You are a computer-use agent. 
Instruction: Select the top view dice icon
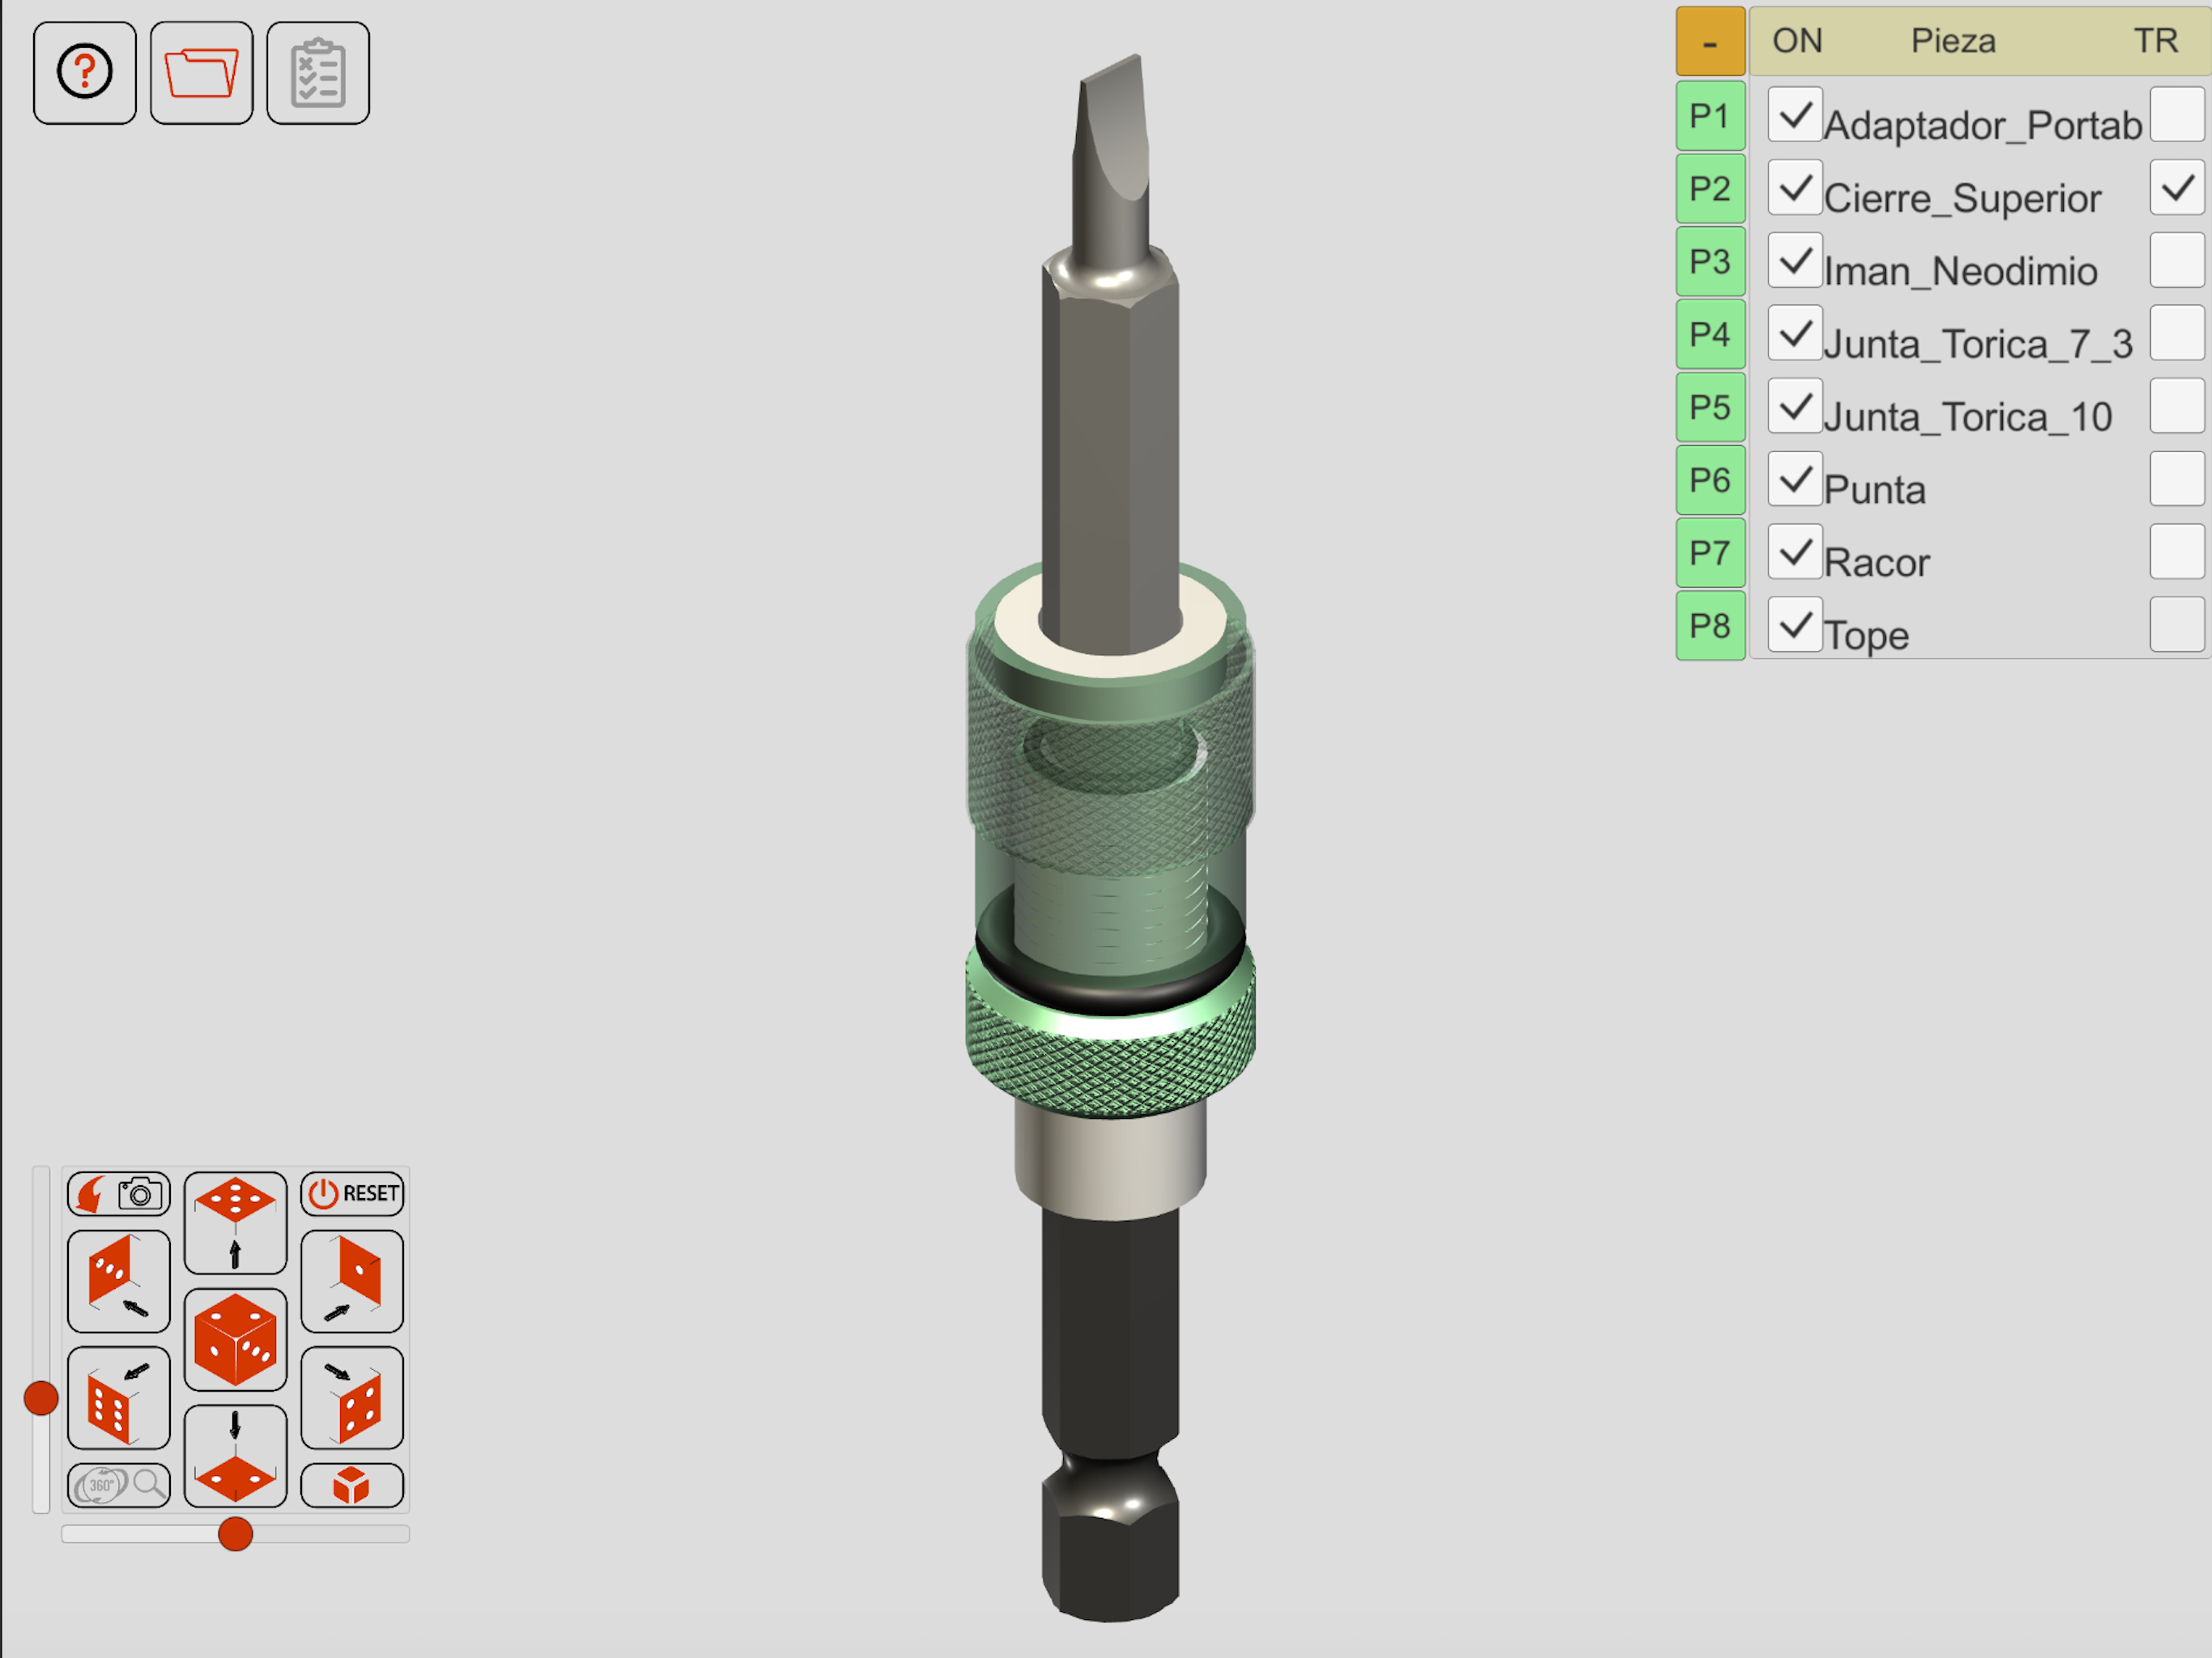235,1222
